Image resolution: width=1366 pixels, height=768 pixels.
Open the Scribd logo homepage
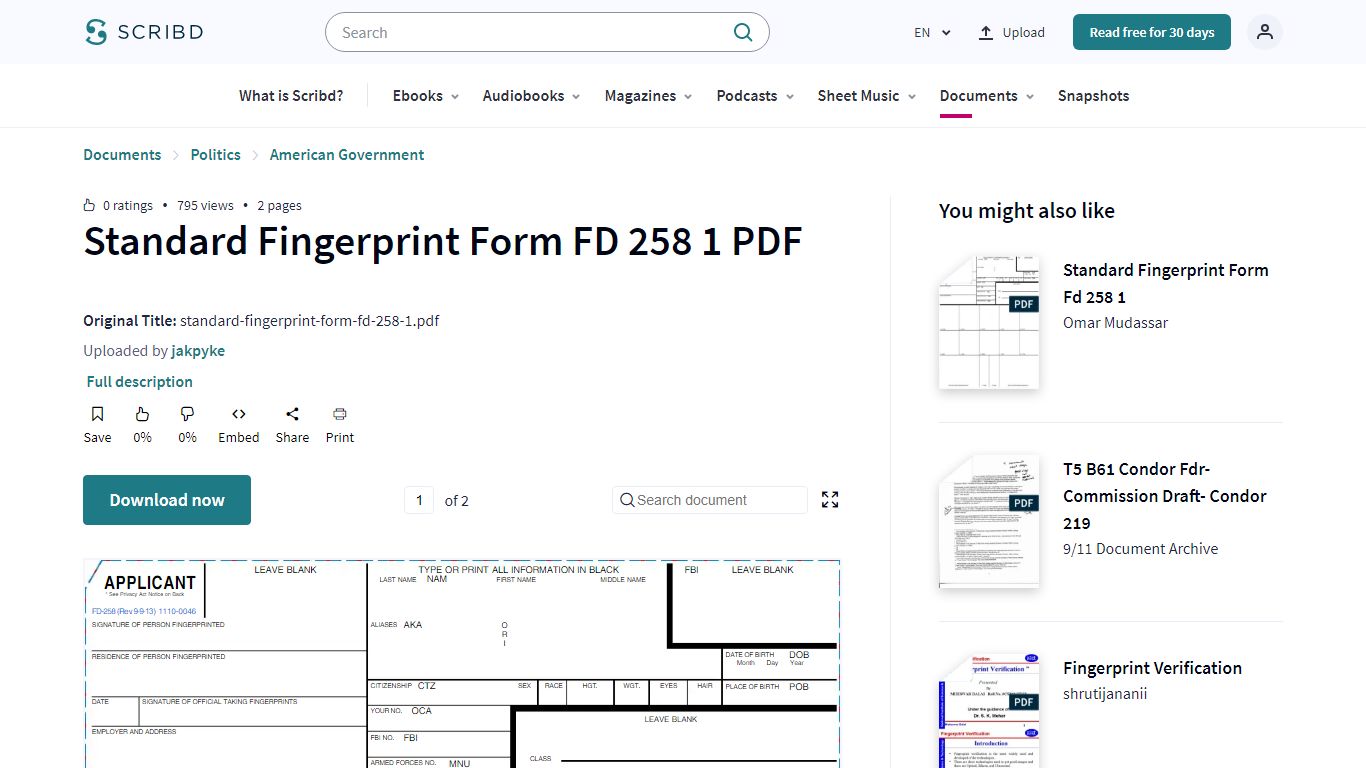144,32
